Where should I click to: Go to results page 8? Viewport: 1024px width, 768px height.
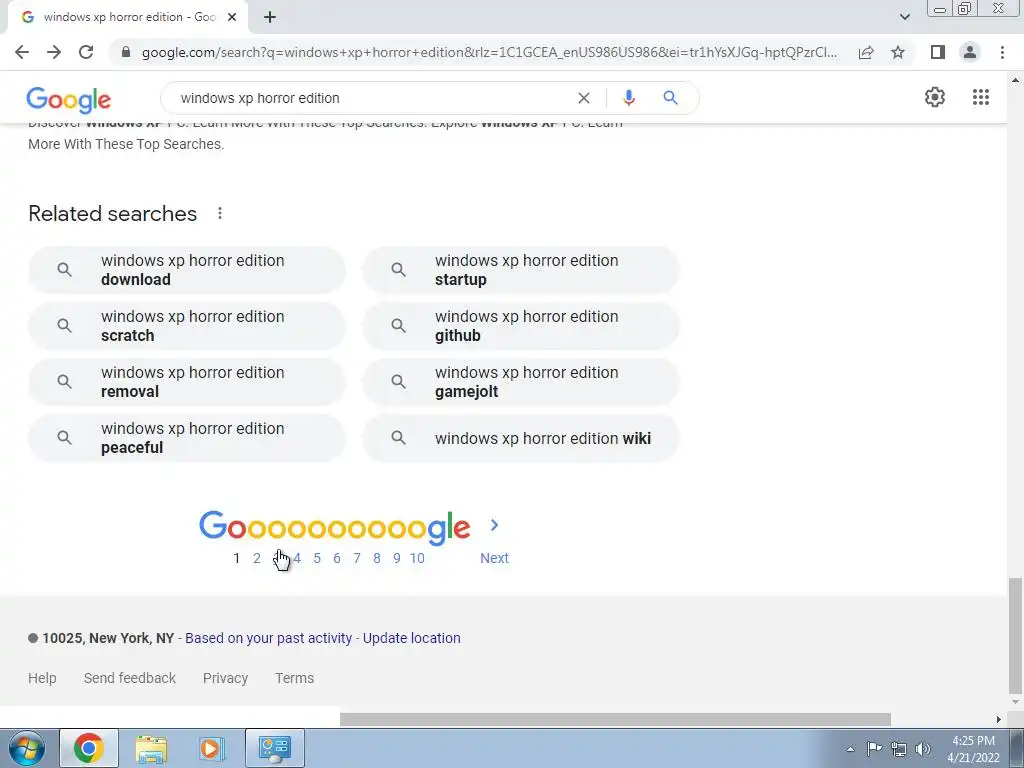[377, 558]
